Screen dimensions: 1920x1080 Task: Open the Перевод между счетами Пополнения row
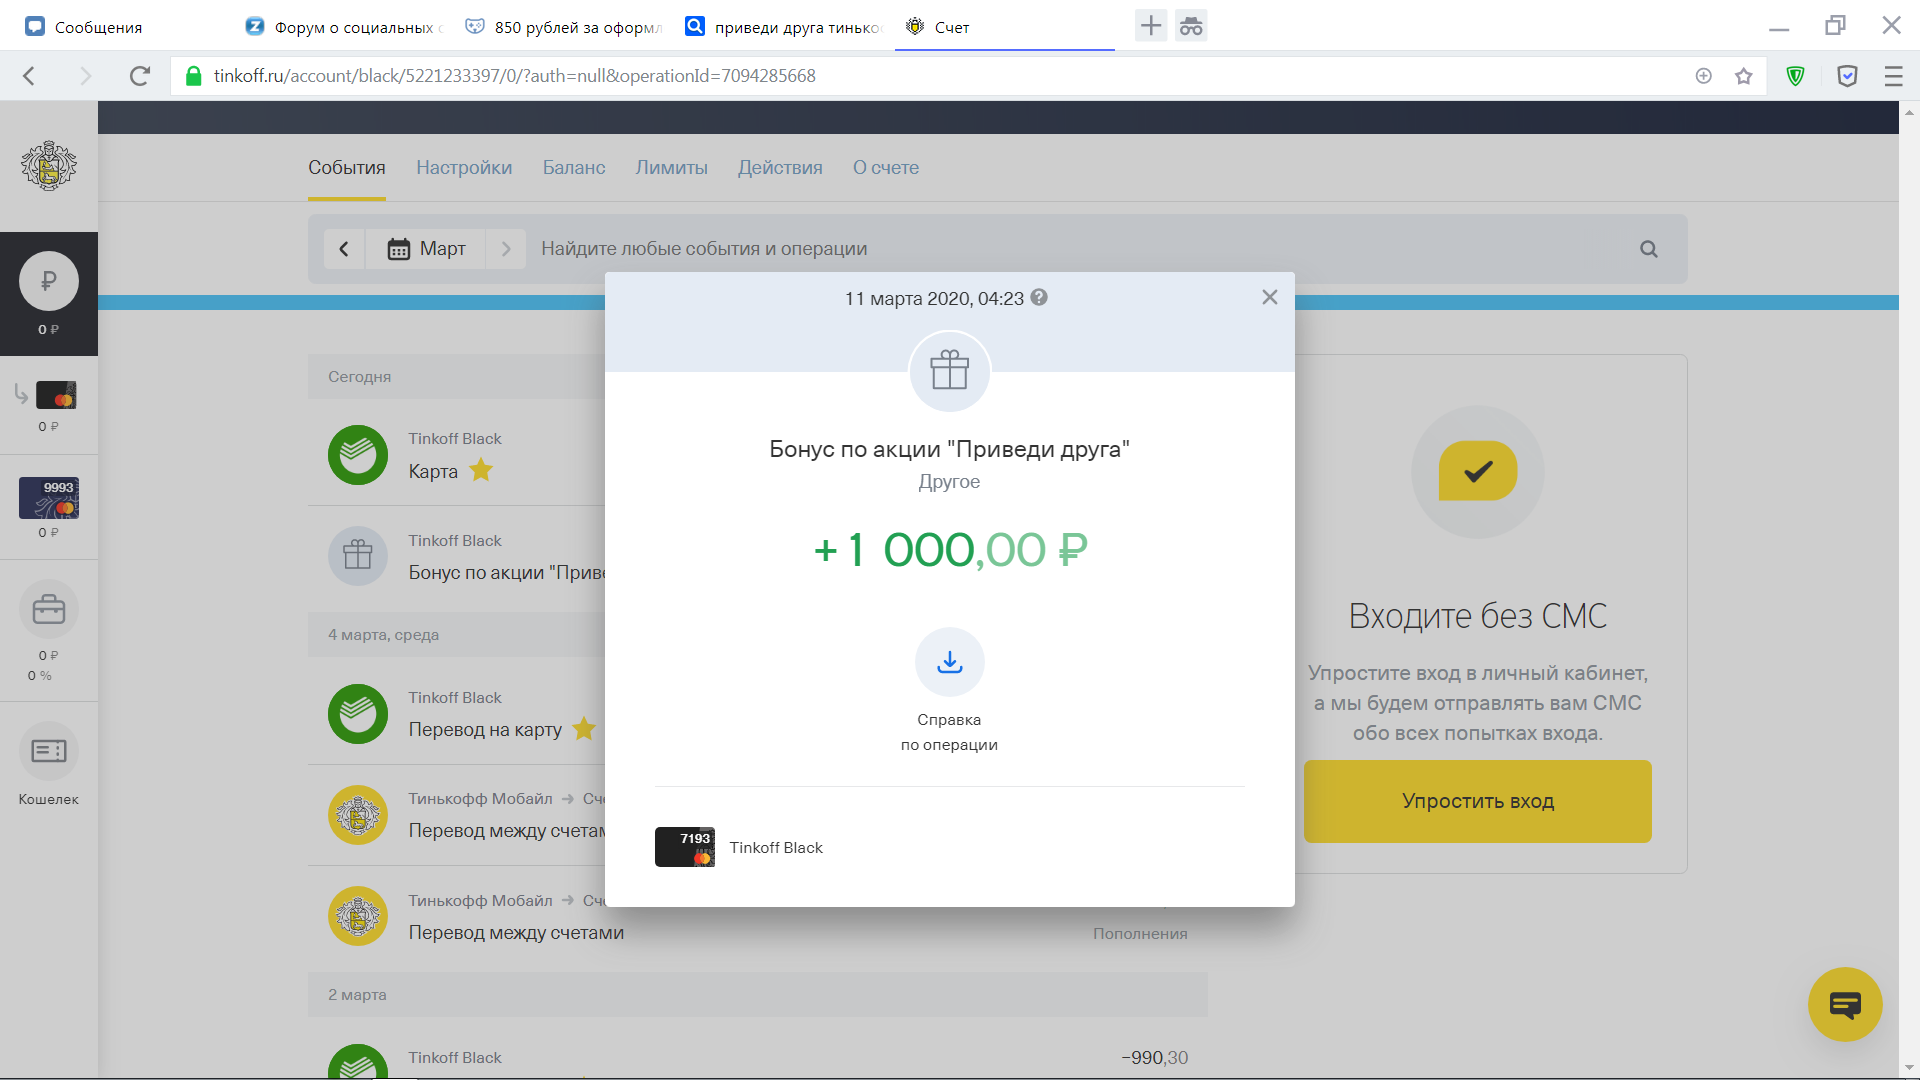pos(757,917)
